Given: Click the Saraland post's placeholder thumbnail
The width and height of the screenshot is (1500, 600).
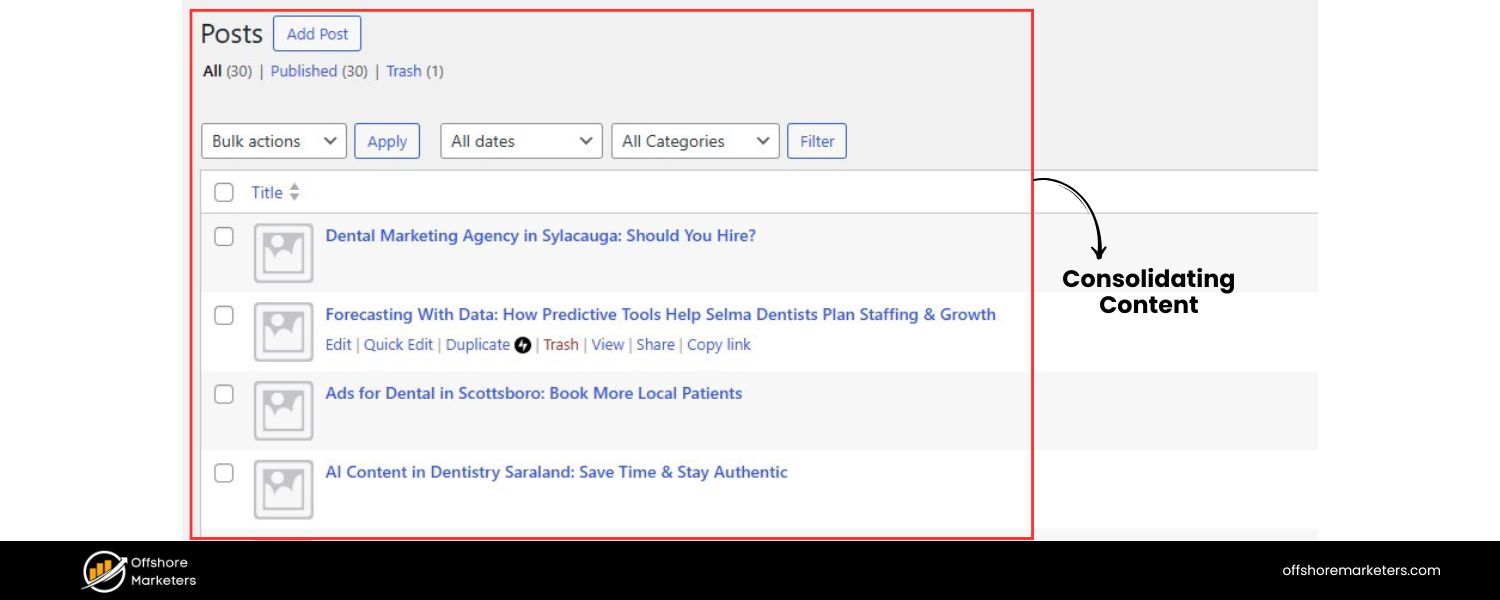Looking at the screenshot, I should pos(283,490).
